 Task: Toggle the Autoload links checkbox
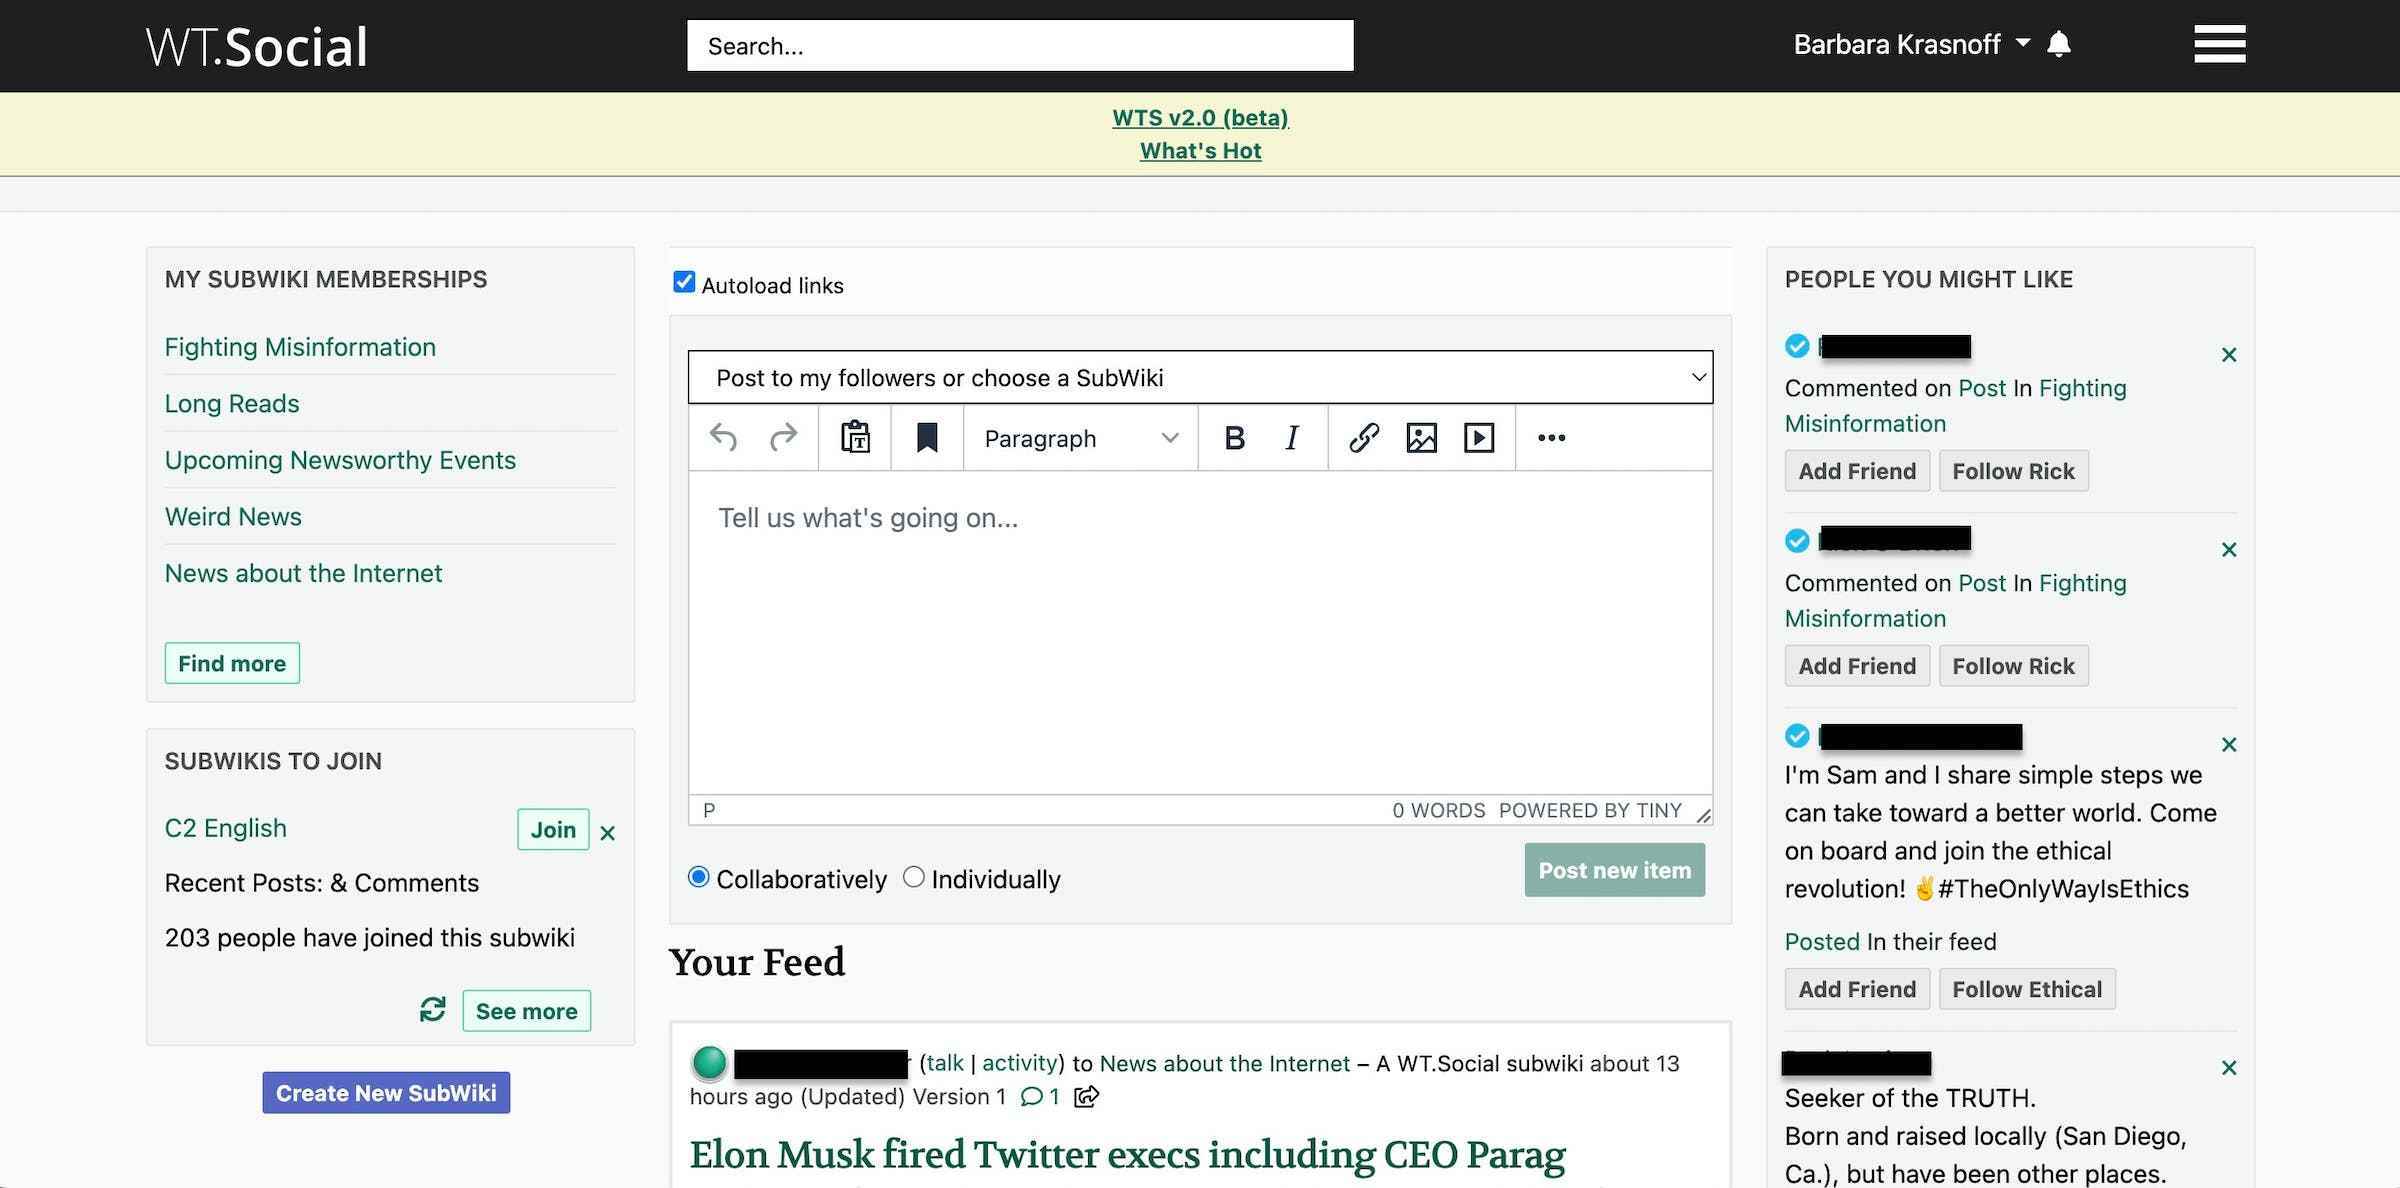click(684, 282)
